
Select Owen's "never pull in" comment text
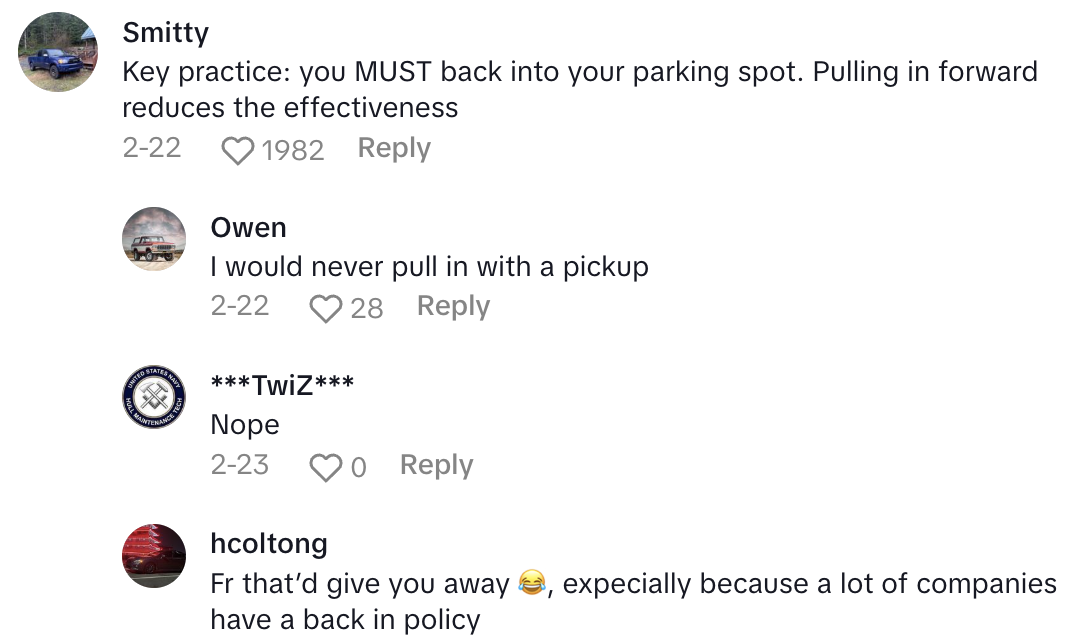coord(429,267)
